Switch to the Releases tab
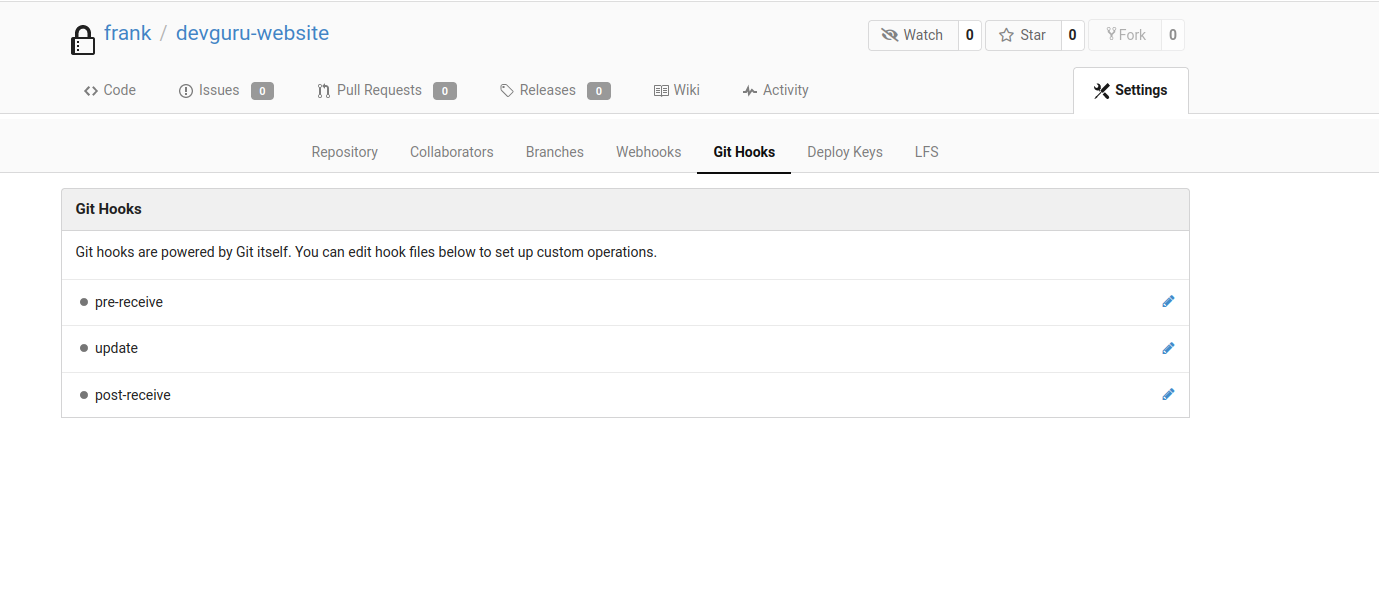The width and height of the screenshot is (1379, 609). [x=547, y=90]
